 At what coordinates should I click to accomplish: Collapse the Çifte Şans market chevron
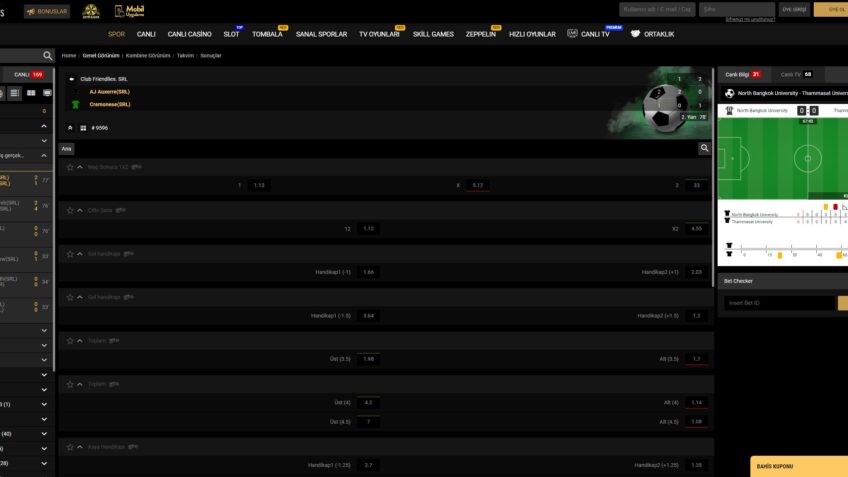tap(80, 211)
